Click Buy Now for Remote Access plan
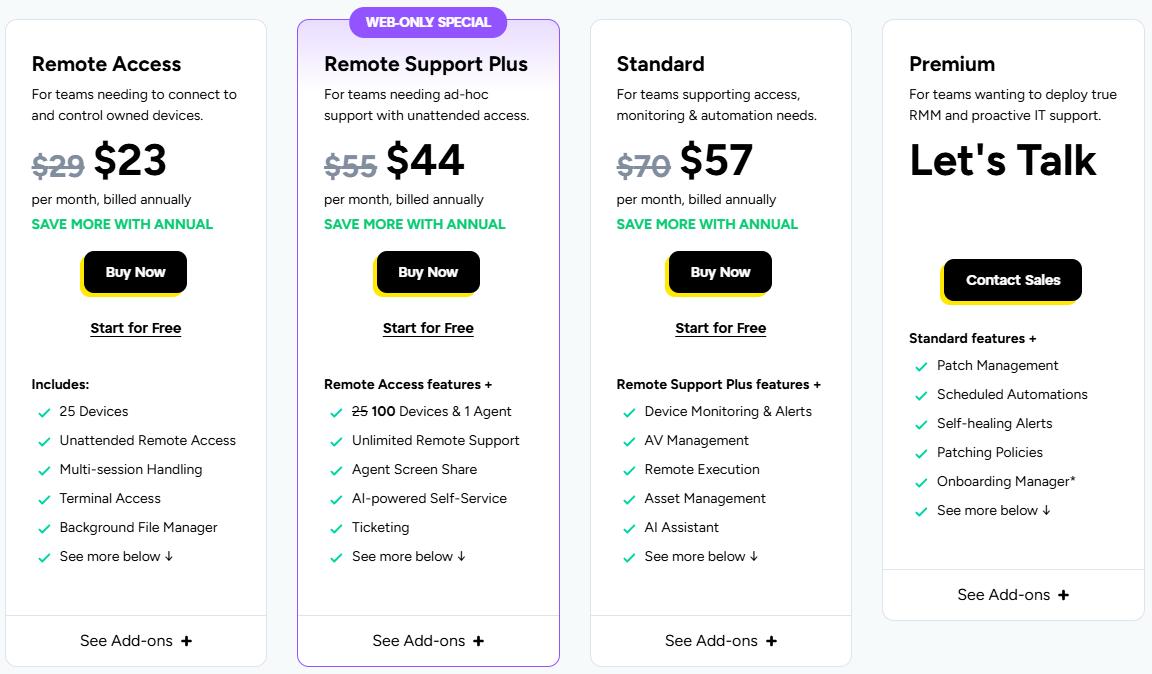This screenshot has width=1152, height=674. coord(135,272)
